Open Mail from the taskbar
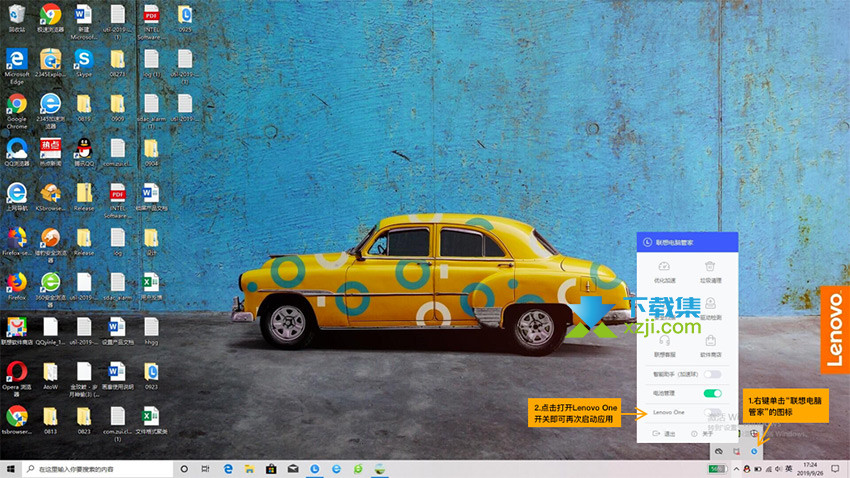 pos(293,469)
